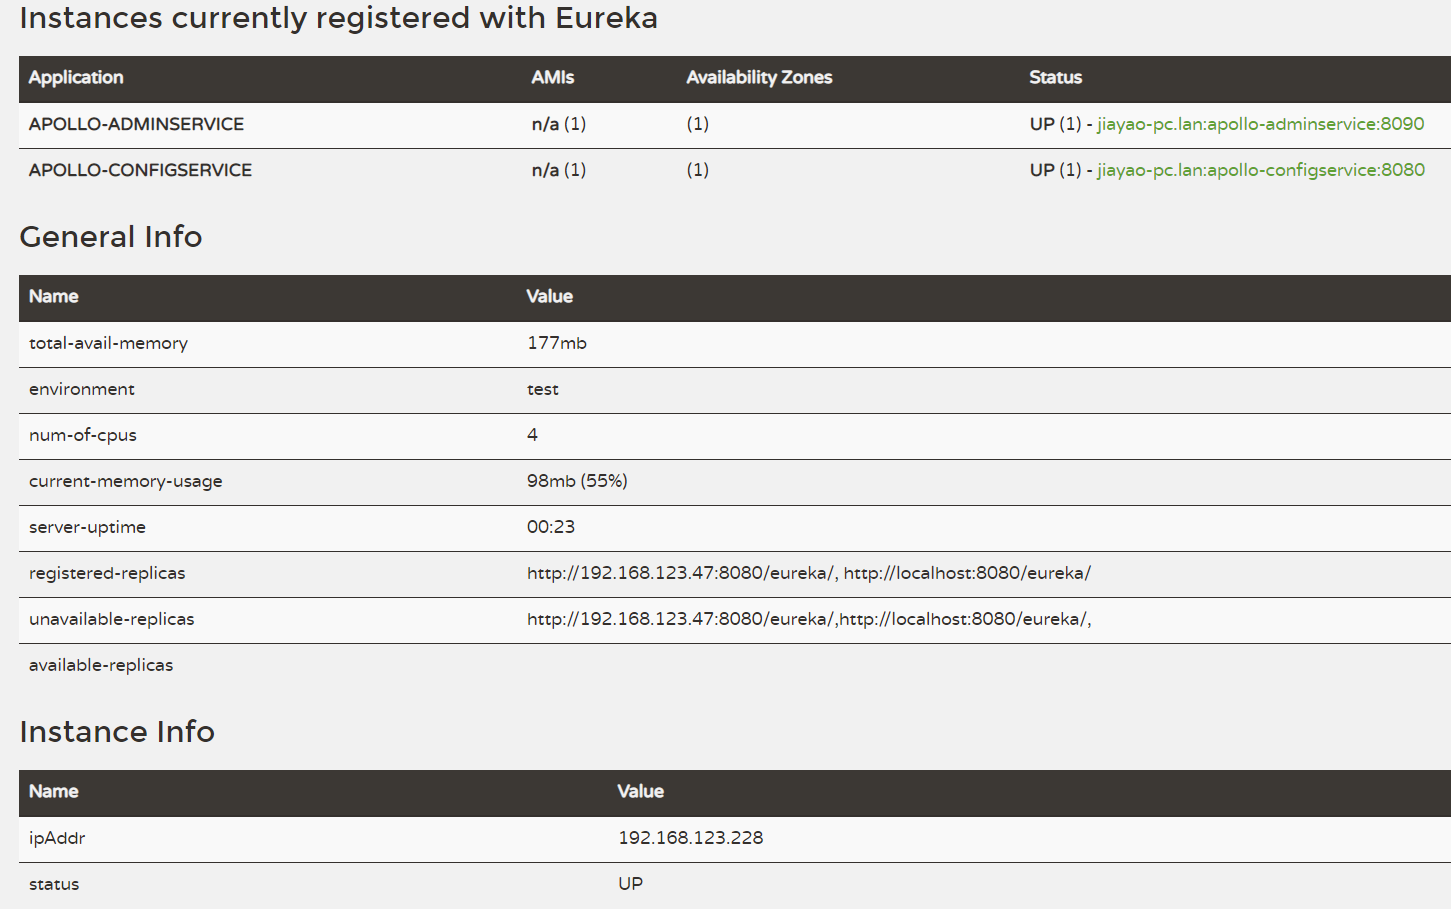The height and width of the screenshot is (909, 1451).
Task: Click the Application column header
Action: 76,78
